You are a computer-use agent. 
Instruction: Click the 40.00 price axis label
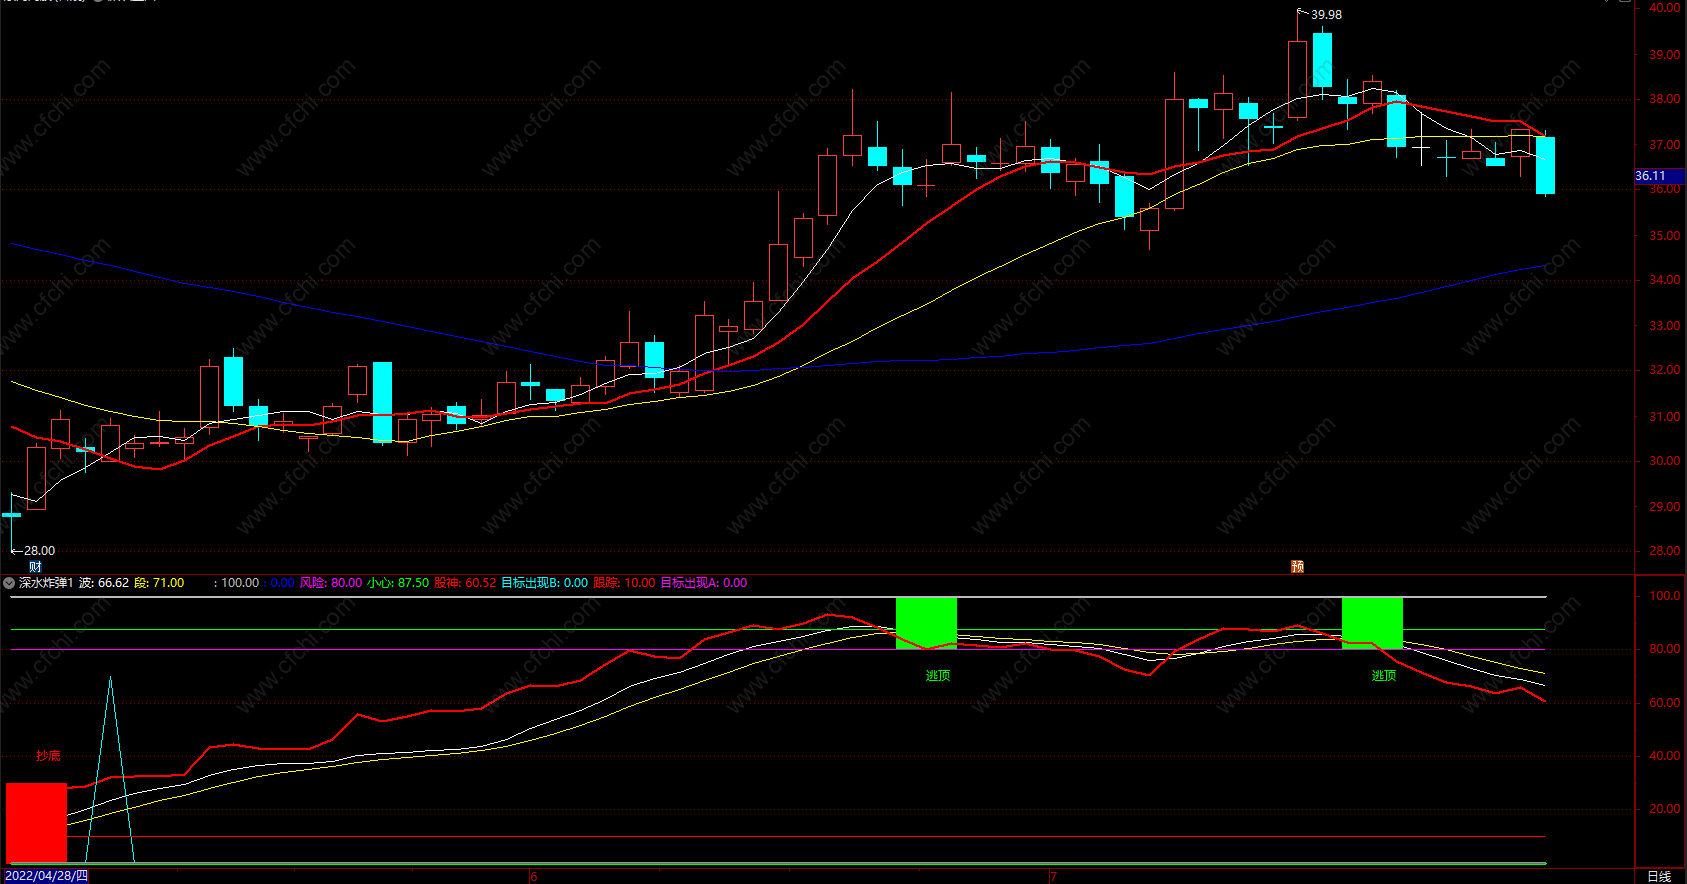pyautogui.click(x=1665, y=8)
